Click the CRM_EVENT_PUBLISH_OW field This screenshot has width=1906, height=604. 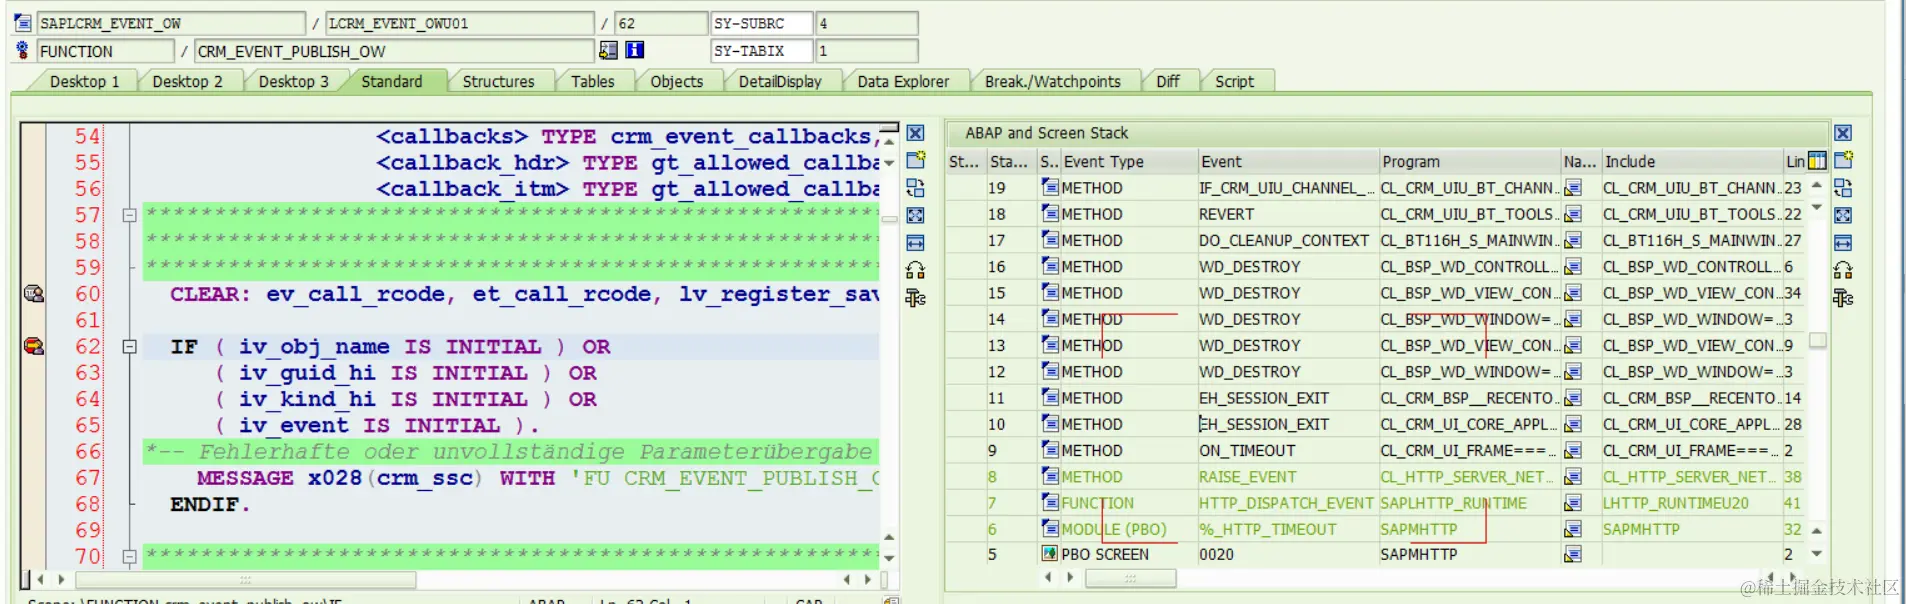[x=394, y=51]
